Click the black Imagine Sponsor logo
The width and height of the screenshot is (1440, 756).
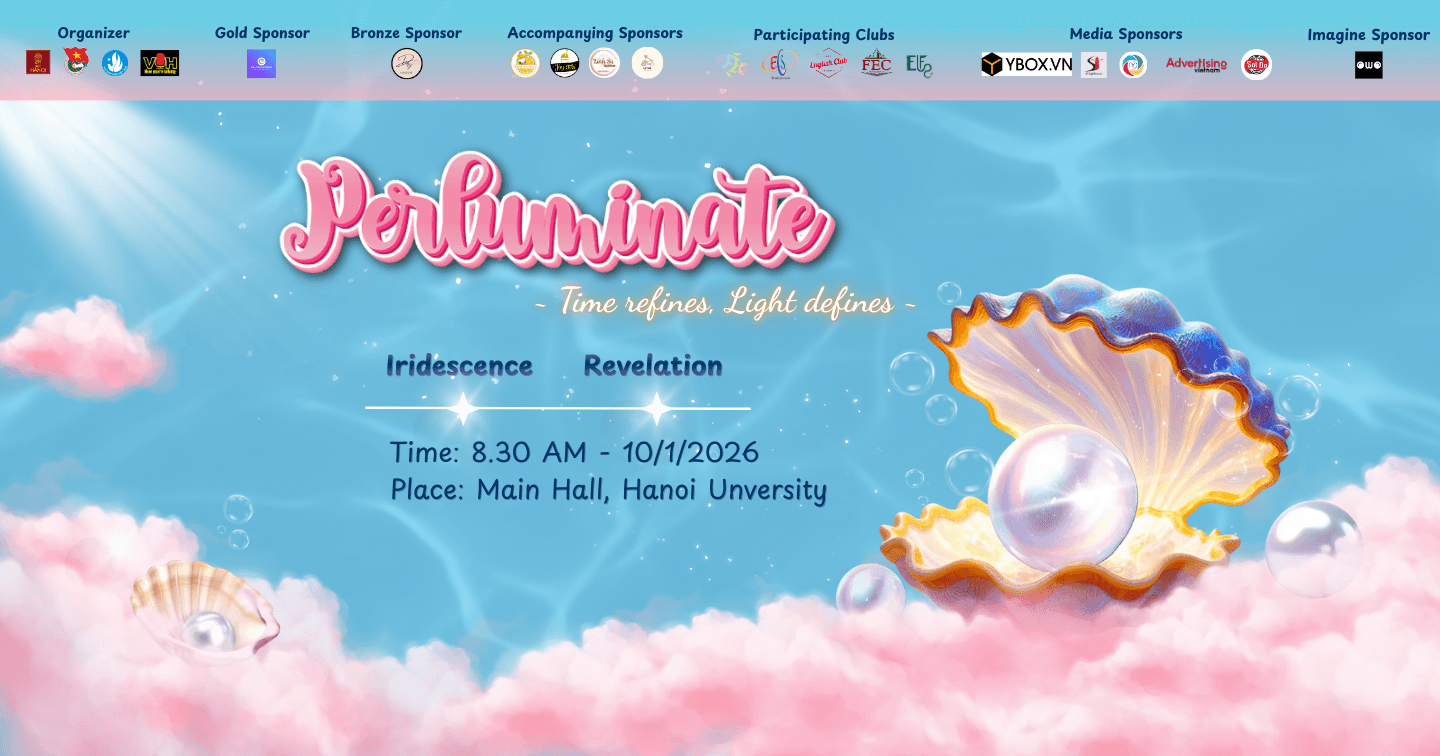[1369, 65]
